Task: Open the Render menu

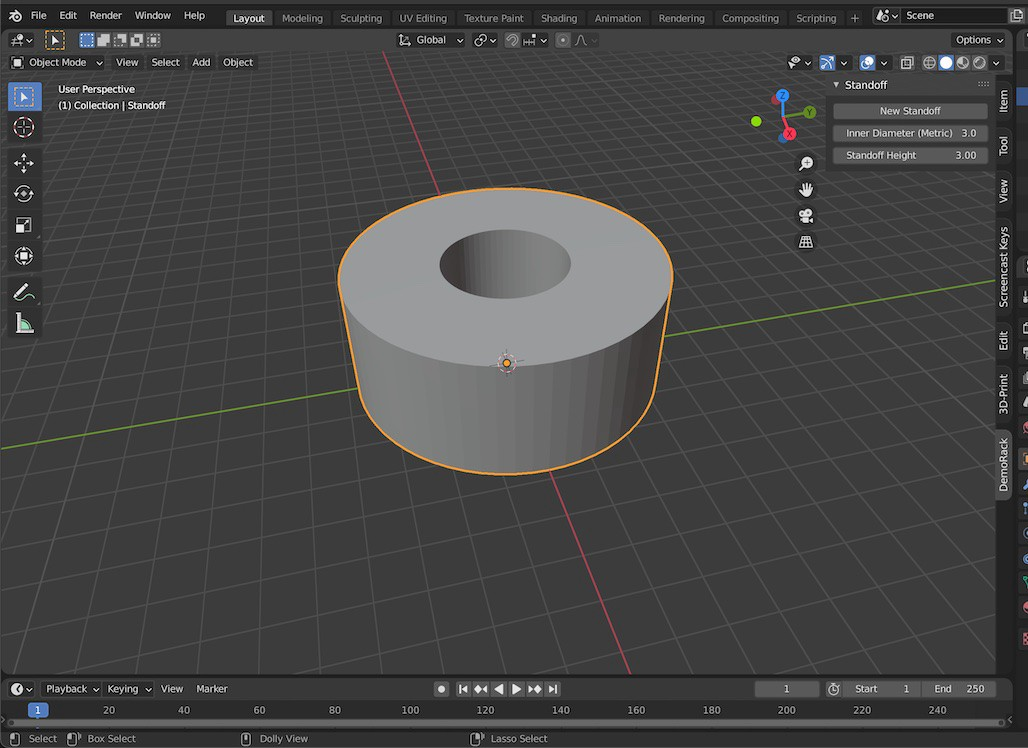Action: [x=106, y=15]
